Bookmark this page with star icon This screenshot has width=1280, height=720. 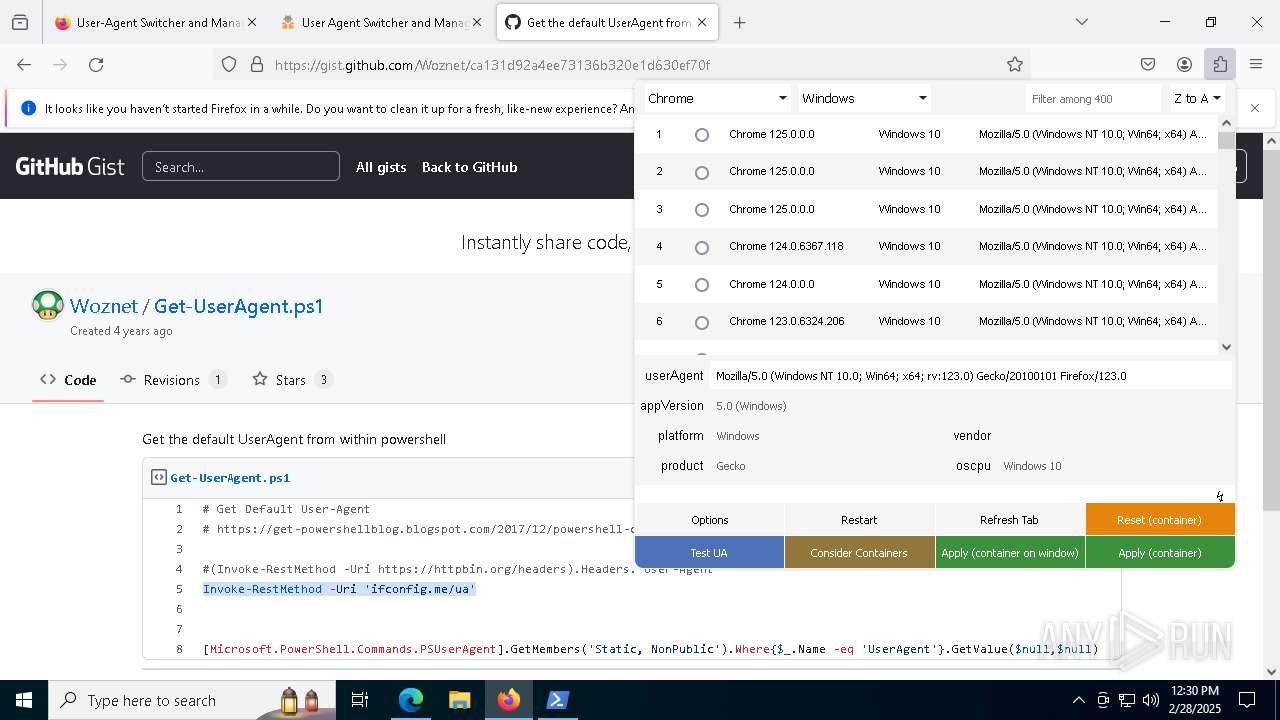(x=1015, y=64)
